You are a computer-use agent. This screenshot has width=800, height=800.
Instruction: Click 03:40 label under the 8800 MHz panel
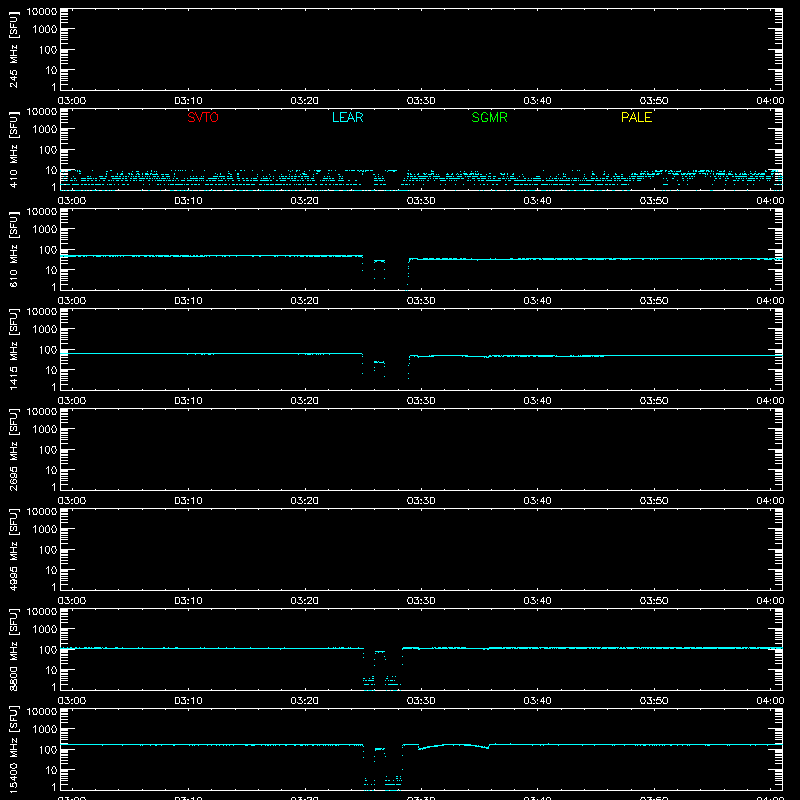click(537, 701)
